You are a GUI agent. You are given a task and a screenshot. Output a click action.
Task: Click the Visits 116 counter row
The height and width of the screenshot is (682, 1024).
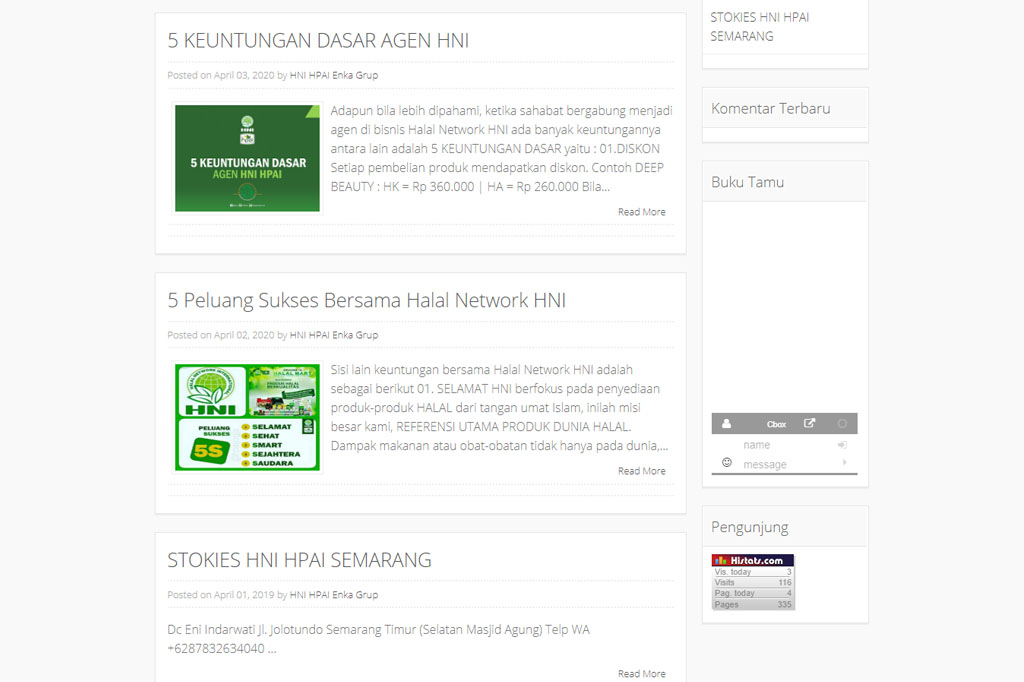click(753, 582)
